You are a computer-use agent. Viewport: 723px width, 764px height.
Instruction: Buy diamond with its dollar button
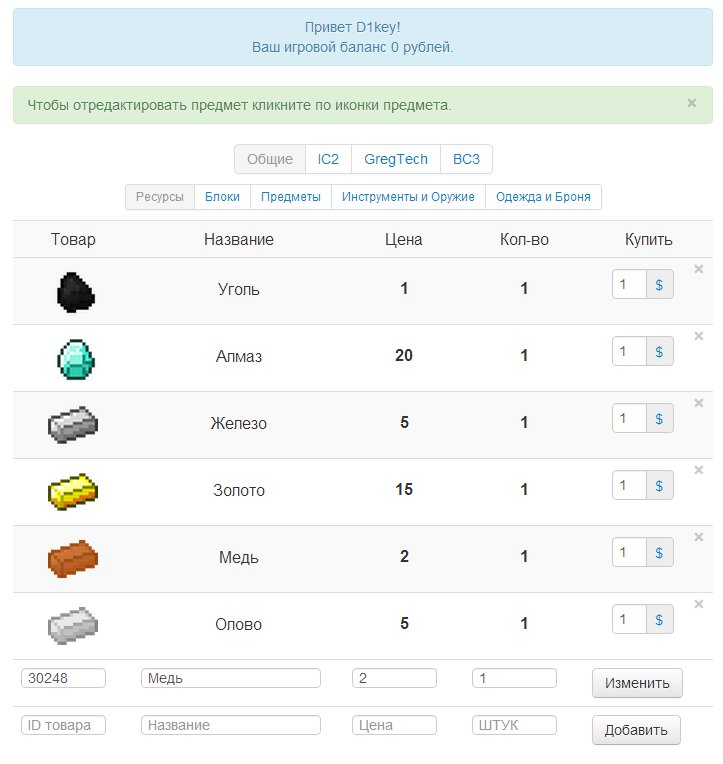click(660, 351)
